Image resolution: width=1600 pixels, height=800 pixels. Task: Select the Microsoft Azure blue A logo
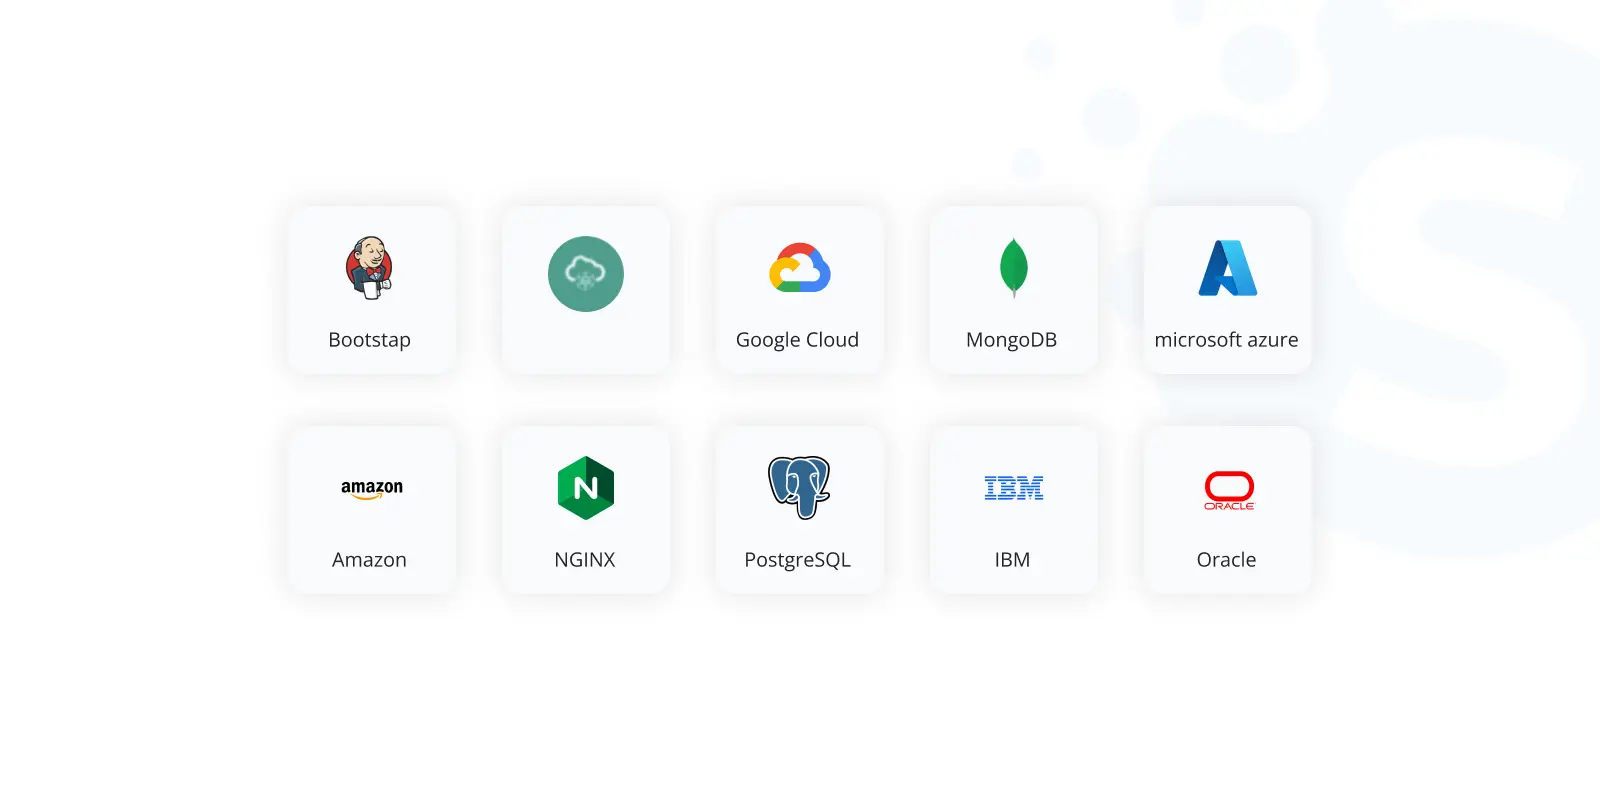[x=1228, y=268]
